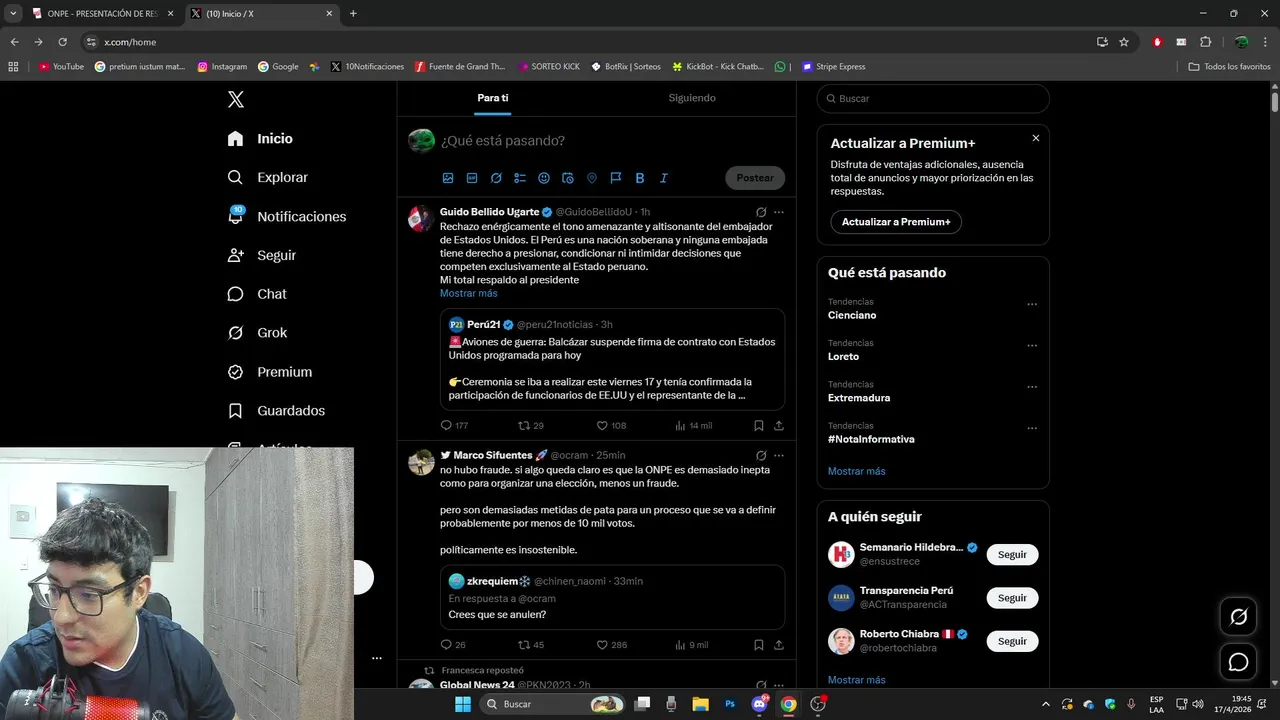Toggle italic text in composer
Image resolution: width=1280 pixels, height=720 pixels.
click(664, 178)
